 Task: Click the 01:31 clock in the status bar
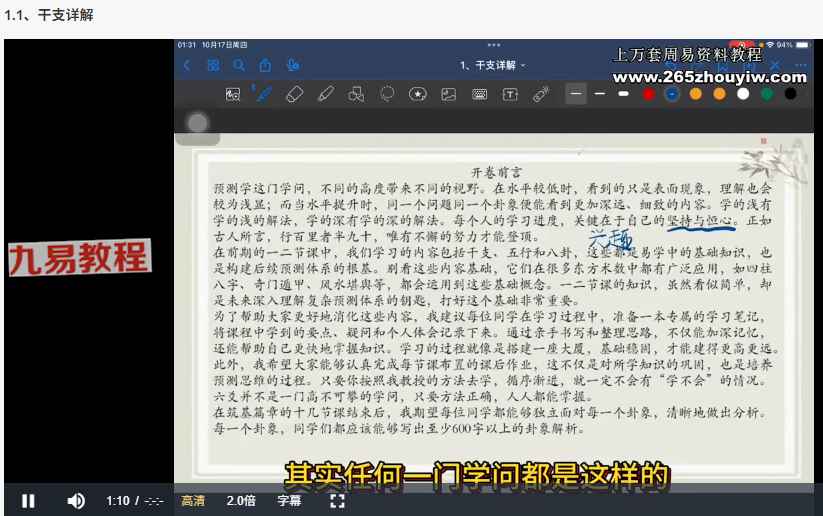[186, 45]
